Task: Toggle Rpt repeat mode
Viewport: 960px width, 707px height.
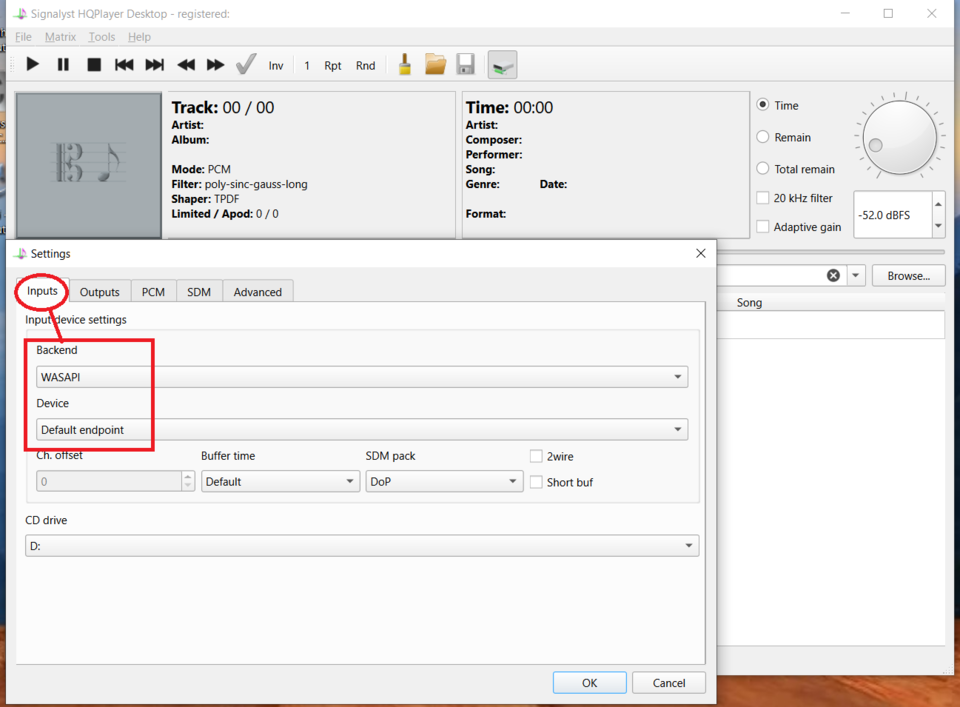Action: click(332, 65)
